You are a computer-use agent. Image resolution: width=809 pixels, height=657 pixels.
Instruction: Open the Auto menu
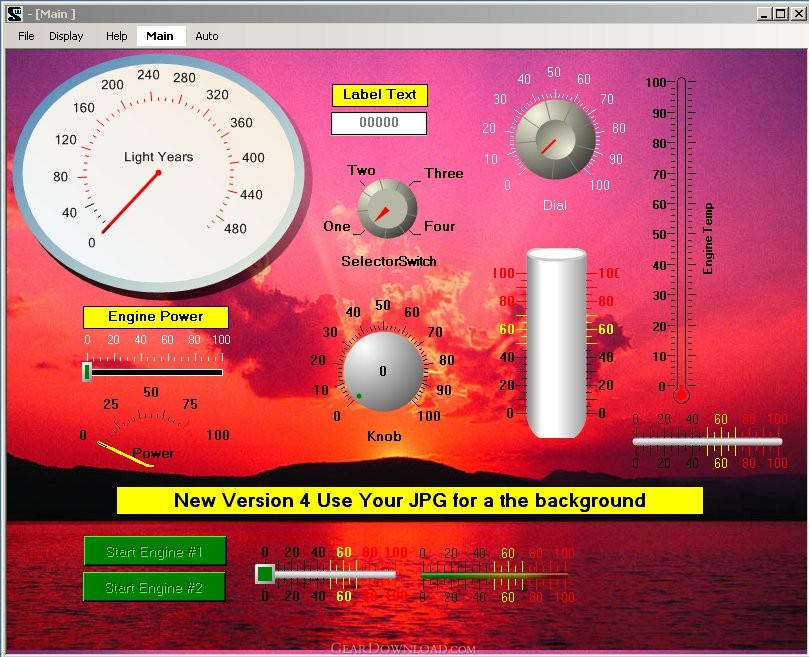point(207,36)
